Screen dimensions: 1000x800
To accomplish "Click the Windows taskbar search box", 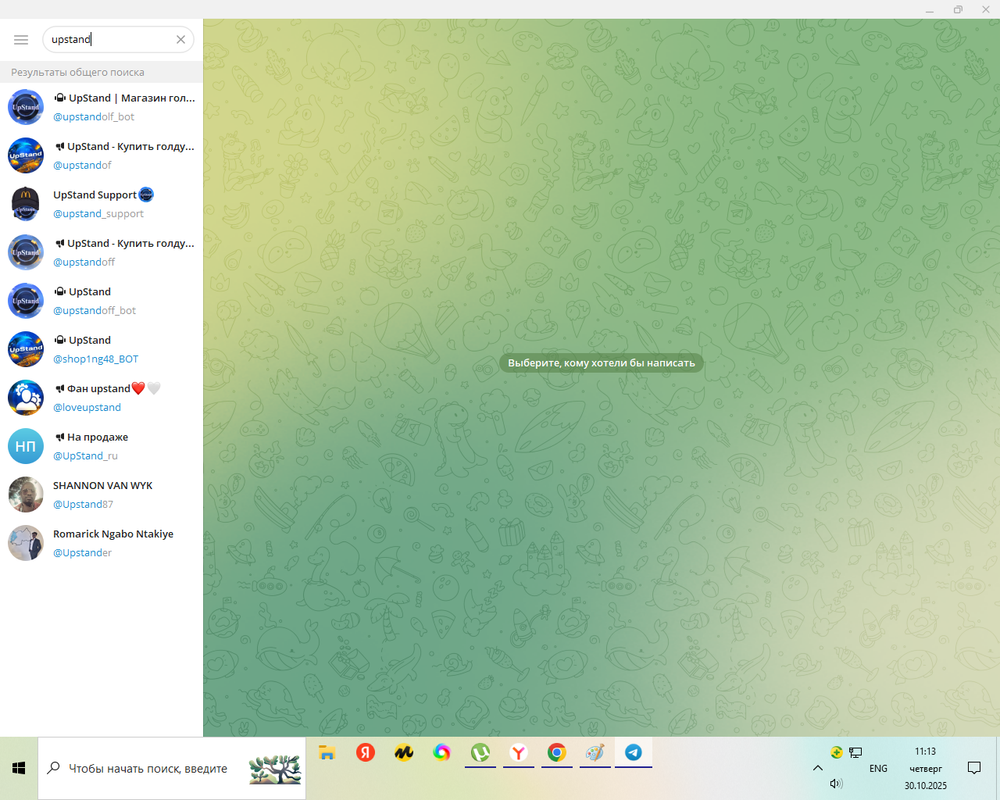I will pos(172,769).
